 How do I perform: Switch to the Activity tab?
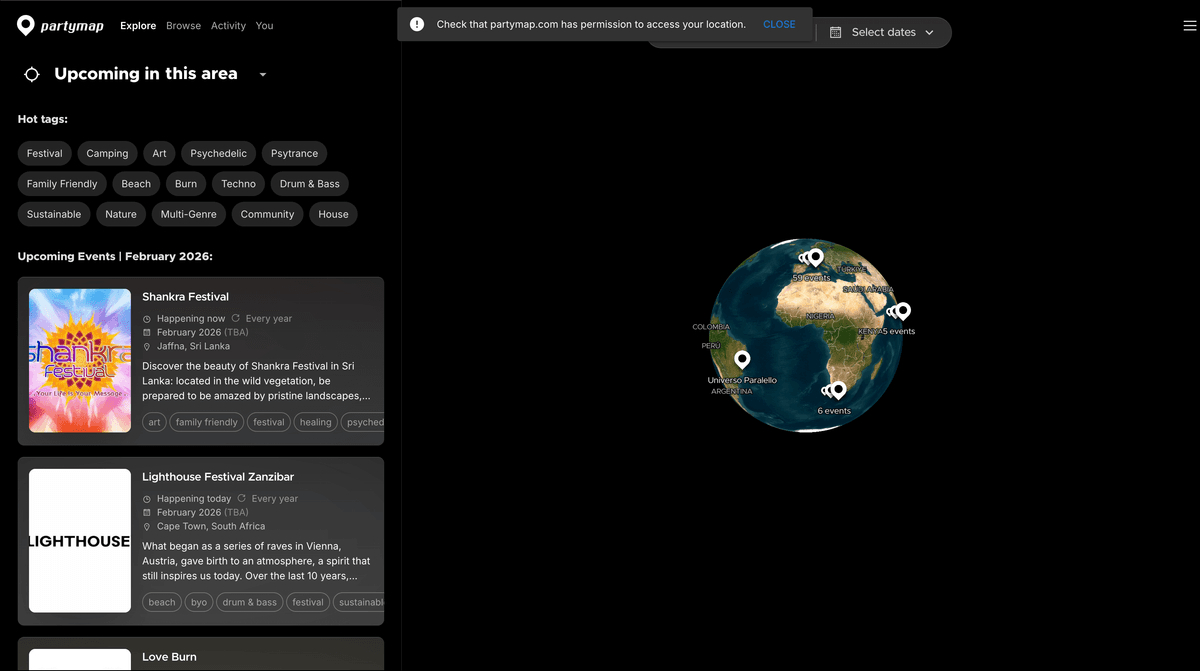click(228, 26)
